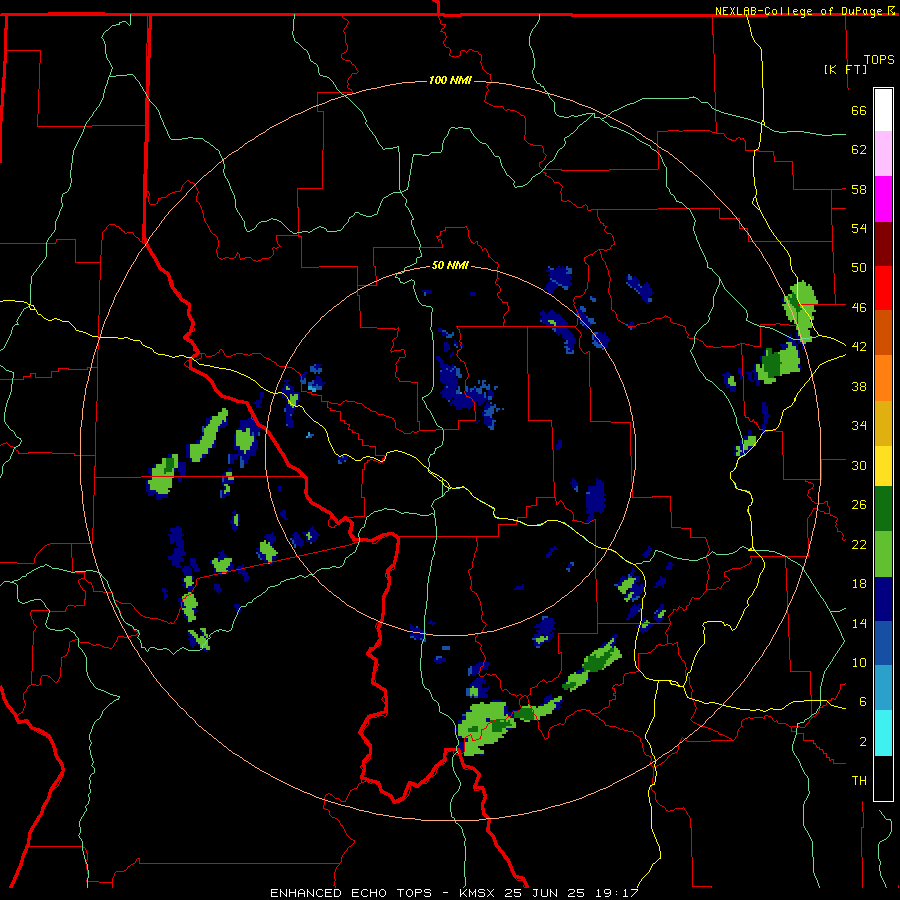
Task: Click the legend value "50"
Action: pos(859,268)
